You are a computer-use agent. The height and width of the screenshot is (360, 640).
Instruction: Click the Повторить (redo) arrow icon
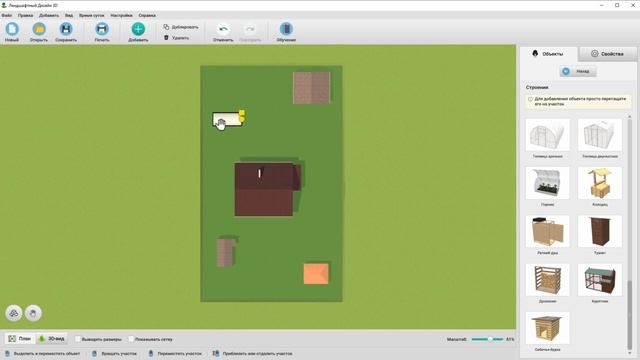pos(250,29)
